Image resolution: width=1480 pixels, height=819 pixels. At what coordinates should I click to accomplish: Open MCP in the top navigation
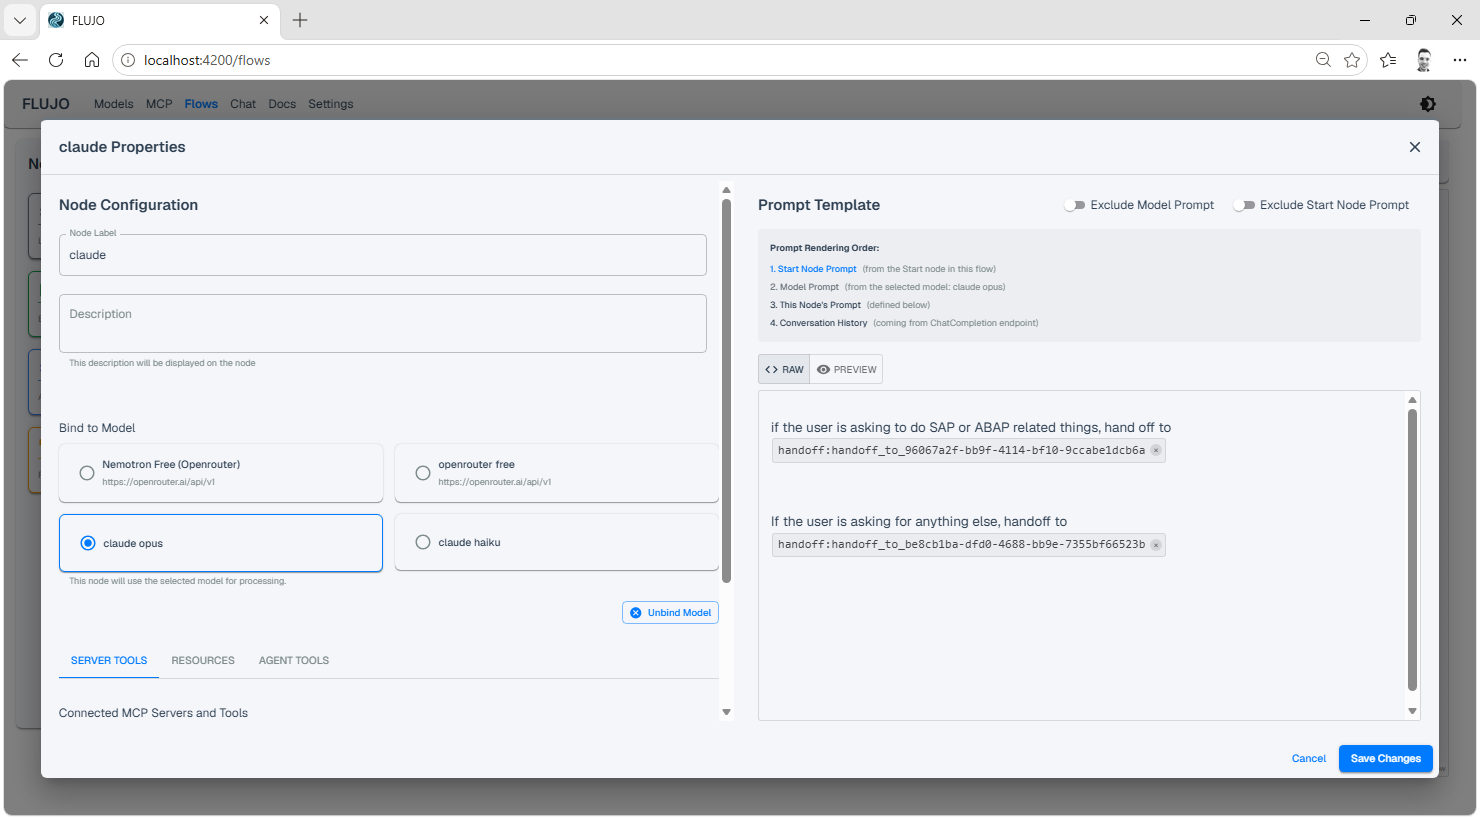[x=159, y=104]
